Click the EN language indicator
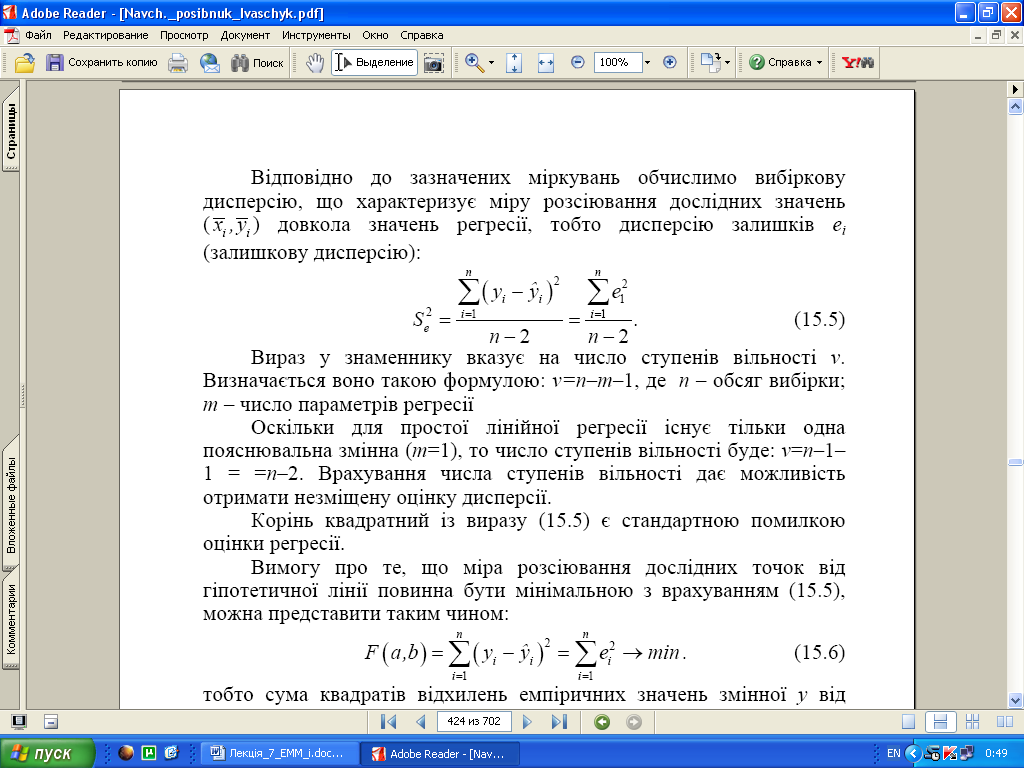Image resolution: width=1024 pixels, height=768 pixels. [893, 754]
